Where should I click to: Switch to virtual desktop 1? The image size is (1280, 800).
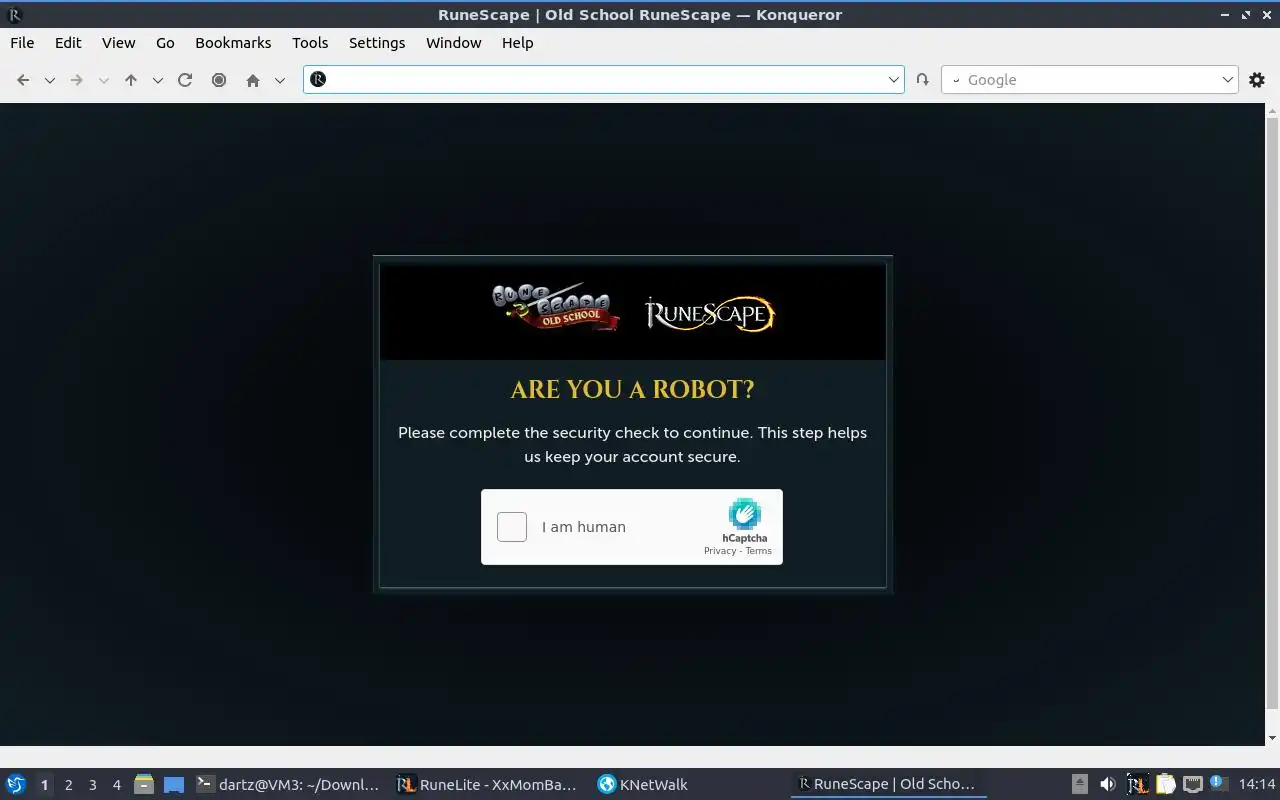(44, 785)
